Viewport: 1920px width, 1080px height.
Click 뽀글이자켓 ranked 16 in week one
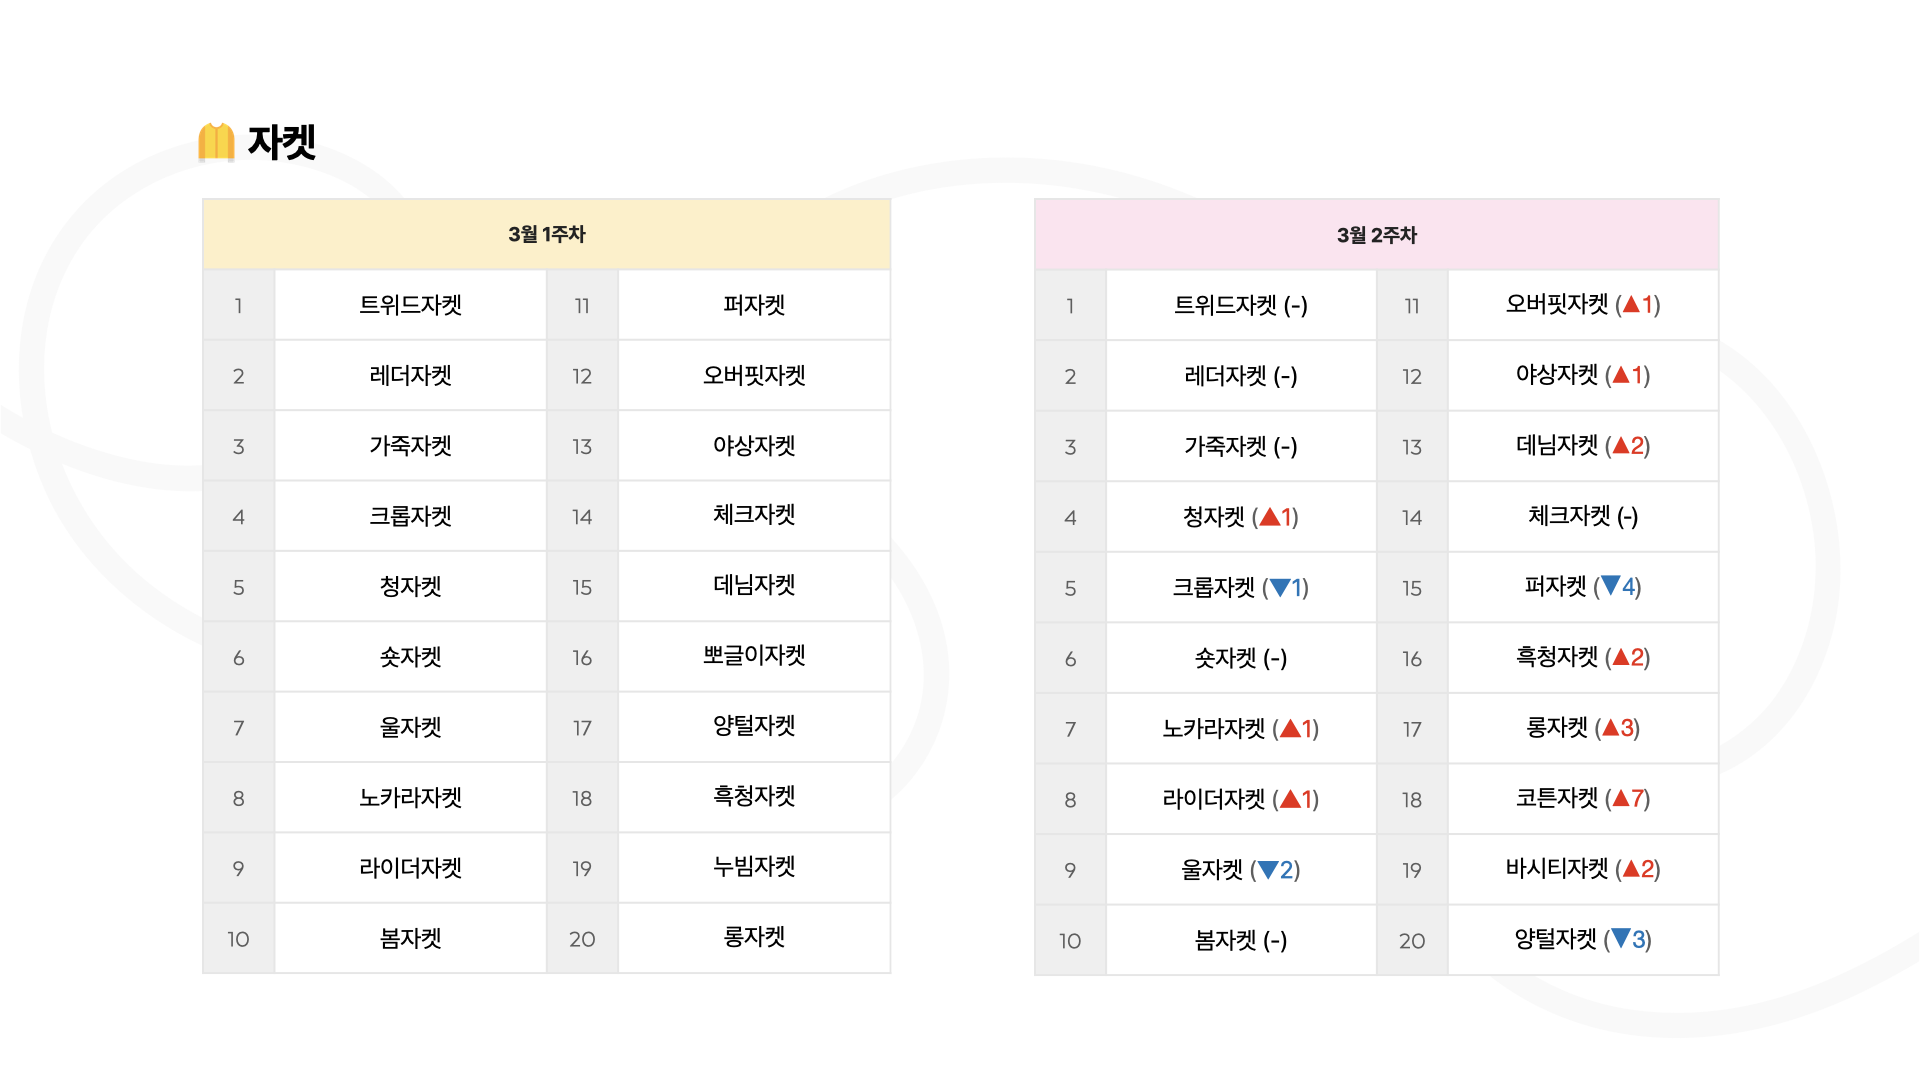coord(754,656)
